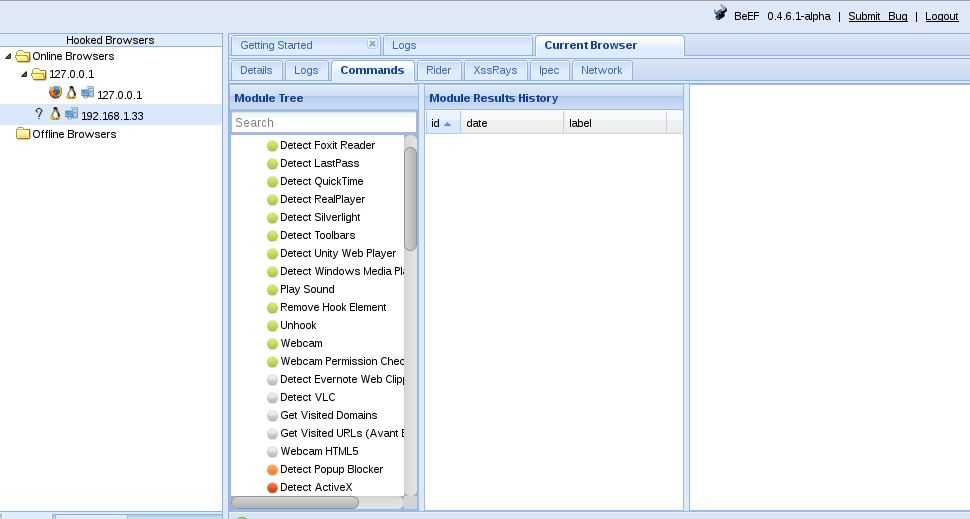Click green status dot beside Detect Foxit Reader

pyautogui.click(x=272, y=146)
